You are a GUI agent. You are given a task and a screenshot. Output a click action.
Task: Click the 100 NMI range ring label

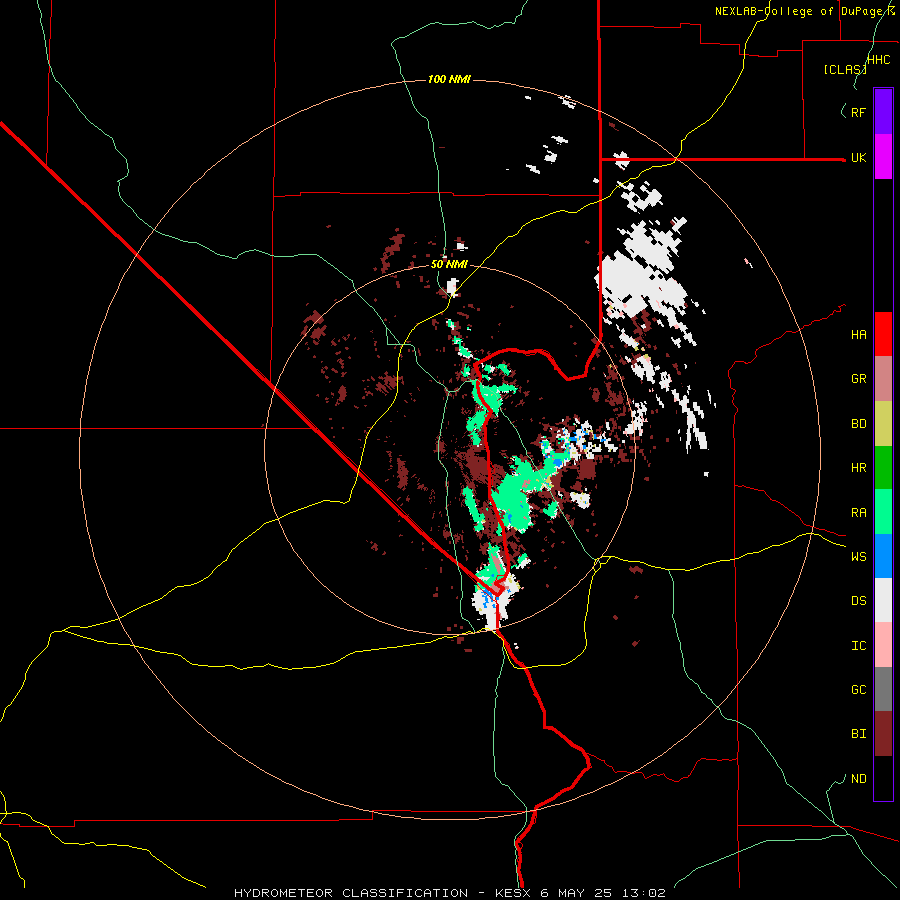(449, 79)
